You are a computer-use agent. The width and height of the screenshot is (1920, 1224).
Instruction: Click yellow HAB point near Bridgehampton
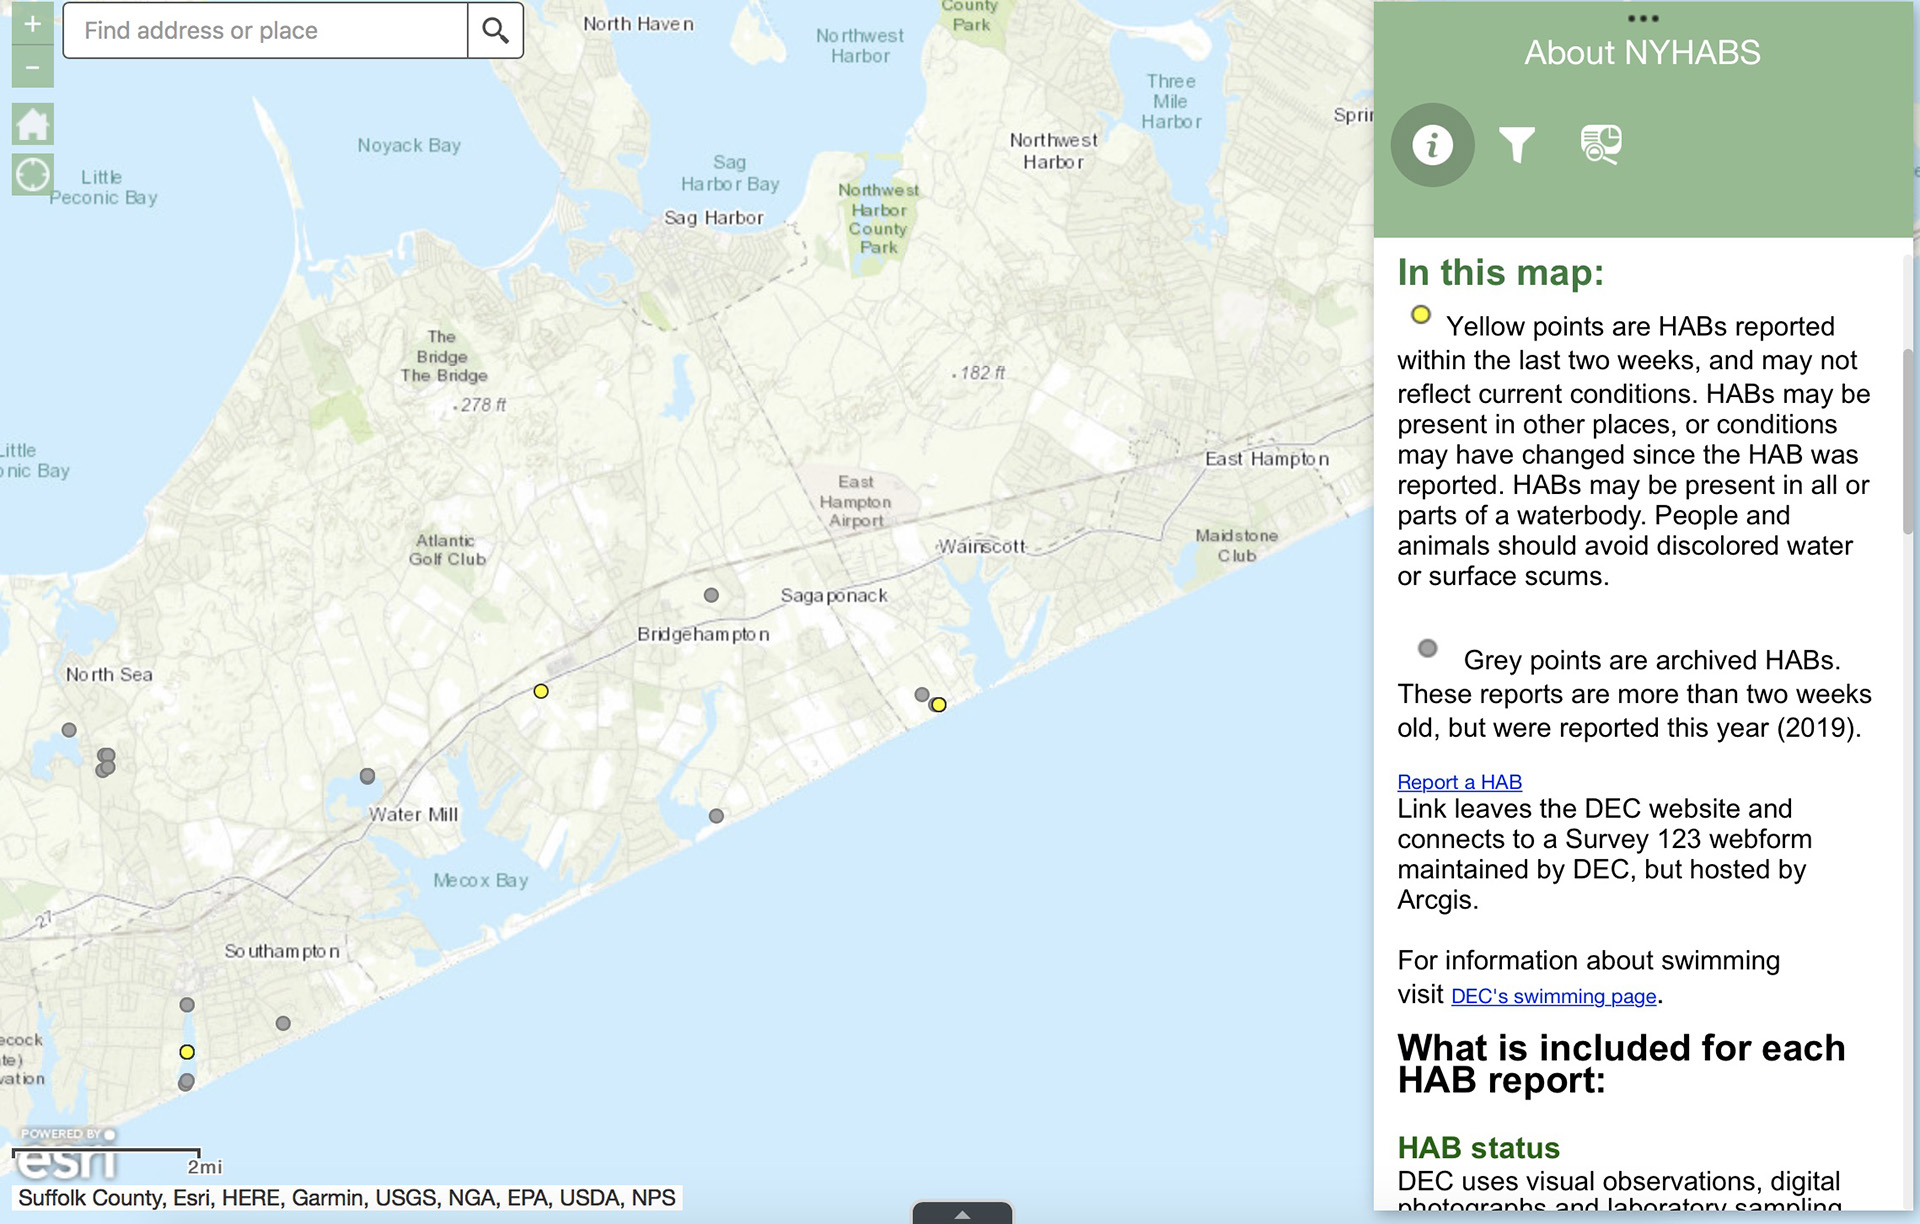pyautogui.click(x=541, y=691)
